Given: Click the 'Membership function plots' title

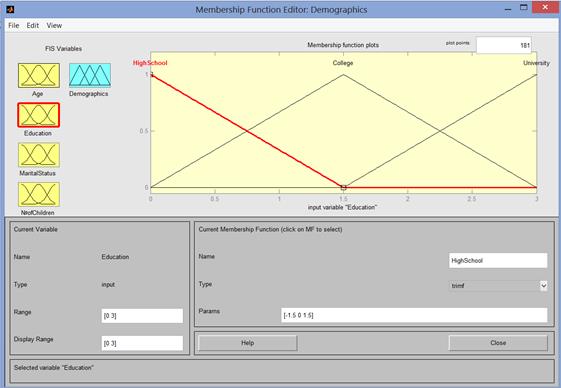Looking at the screenshot, I should pyautogui.click(x=343, y=45).
